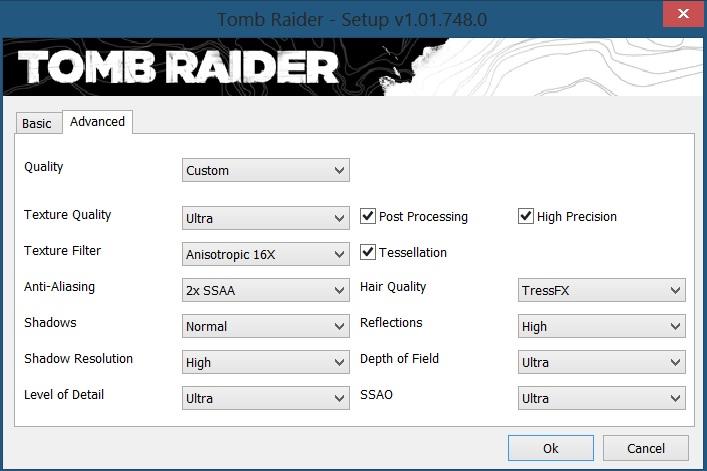This screenshot has width=707, height=471.
Task: Click the Cancel button
Action: (x=646, y=448)
